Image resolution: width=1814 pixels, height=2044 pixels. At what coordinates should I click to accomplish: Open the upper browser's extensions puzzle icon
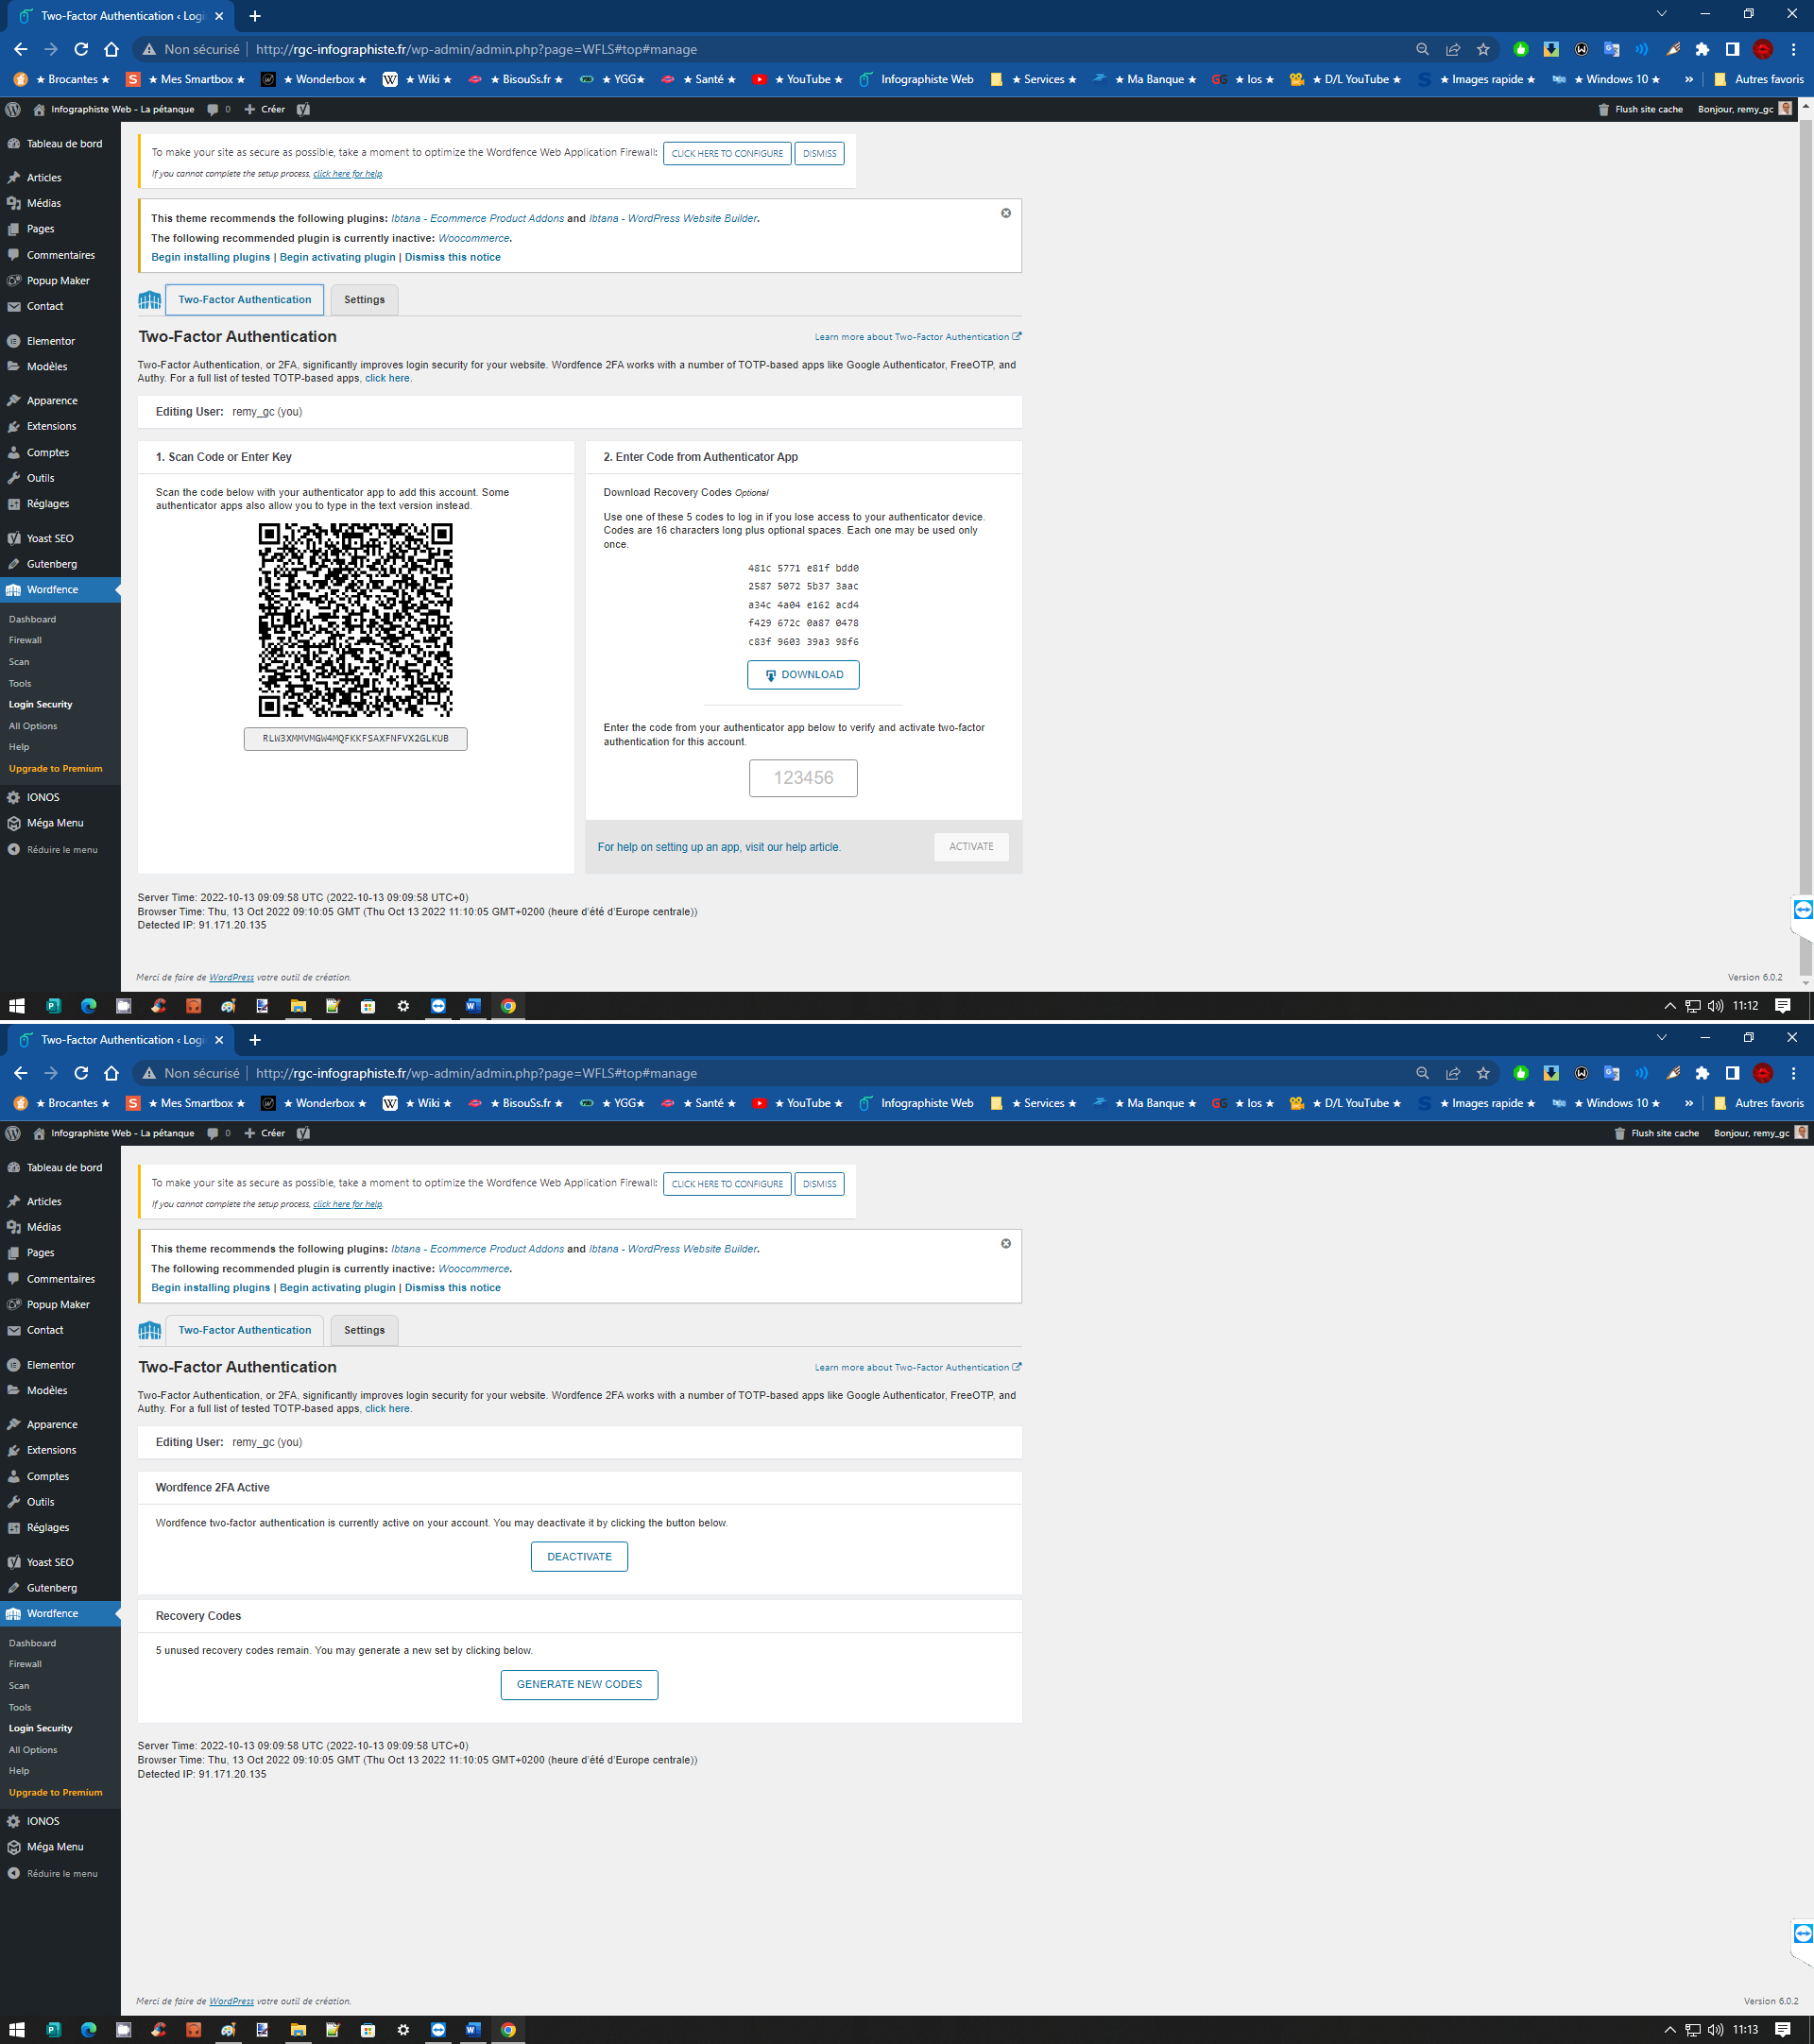1702,49
